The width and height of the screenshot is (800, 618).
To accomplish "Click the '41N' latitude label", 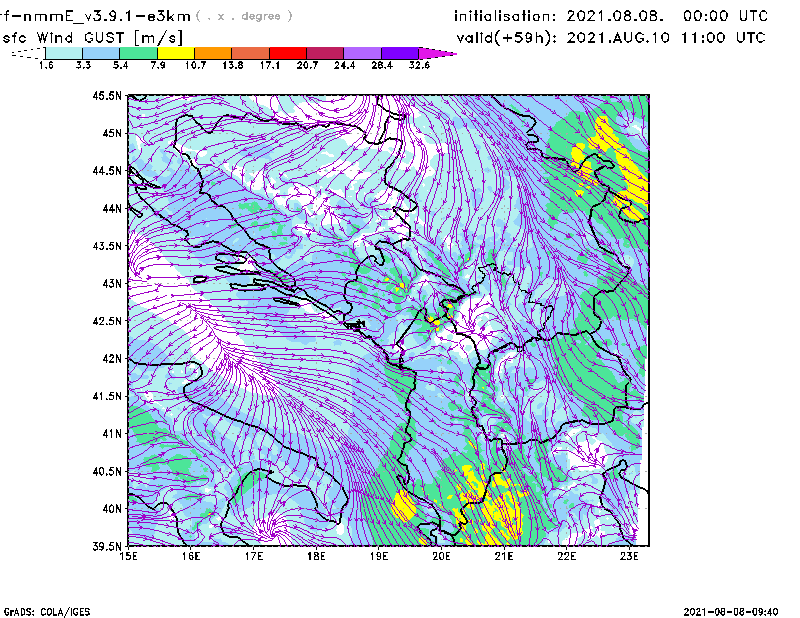I will point(112,433).
